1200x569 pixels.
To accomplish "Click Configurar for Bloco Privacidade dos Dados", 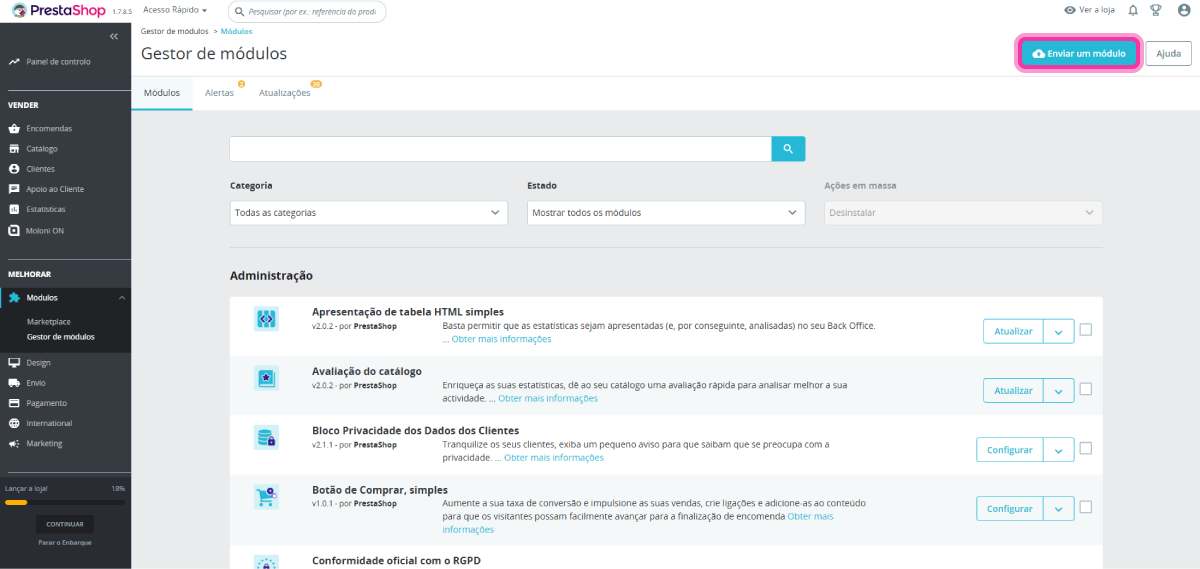I will pyautogui.click(x=1010, y=450).
